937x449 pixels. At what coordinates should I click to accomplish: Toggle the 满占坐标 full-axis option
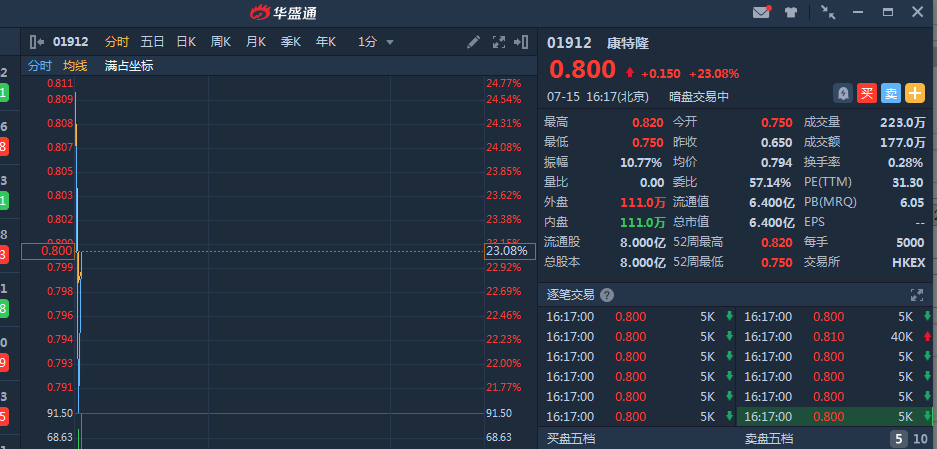click(x=129, y=66)
